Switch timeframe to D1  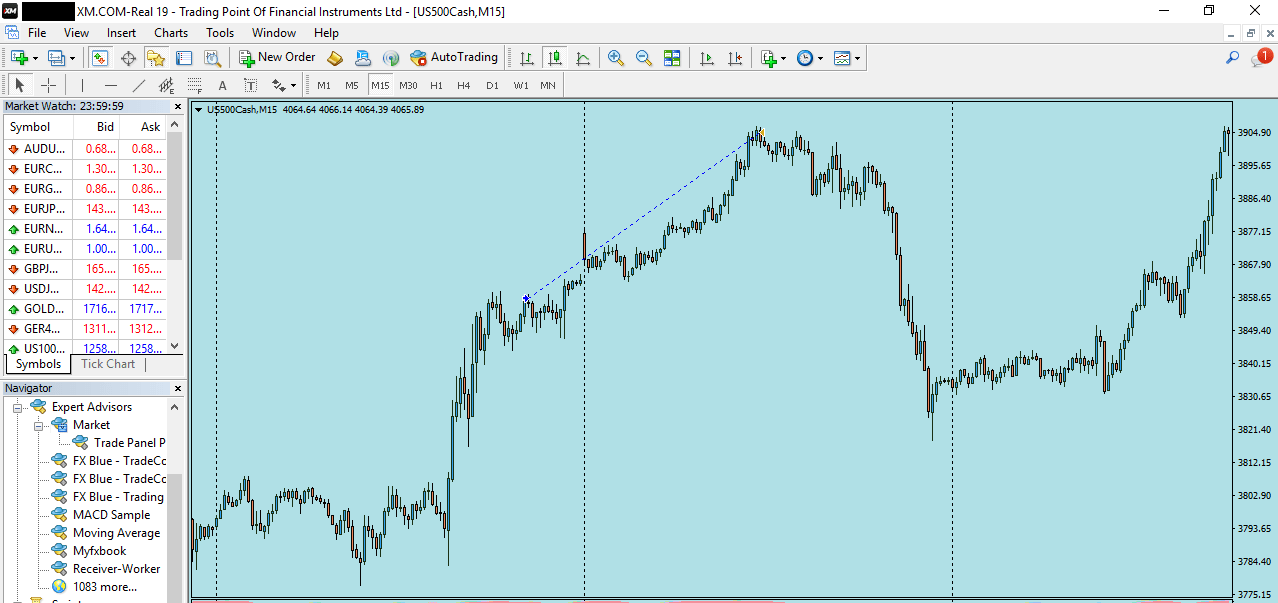pos(492,85)
